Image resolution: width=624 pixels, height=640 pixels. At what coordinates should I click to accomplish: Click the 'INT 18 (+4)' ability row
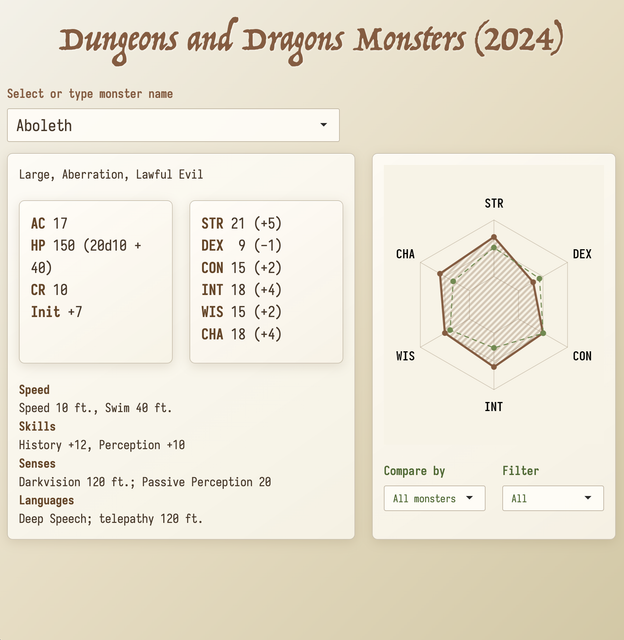tap(241, 290)
